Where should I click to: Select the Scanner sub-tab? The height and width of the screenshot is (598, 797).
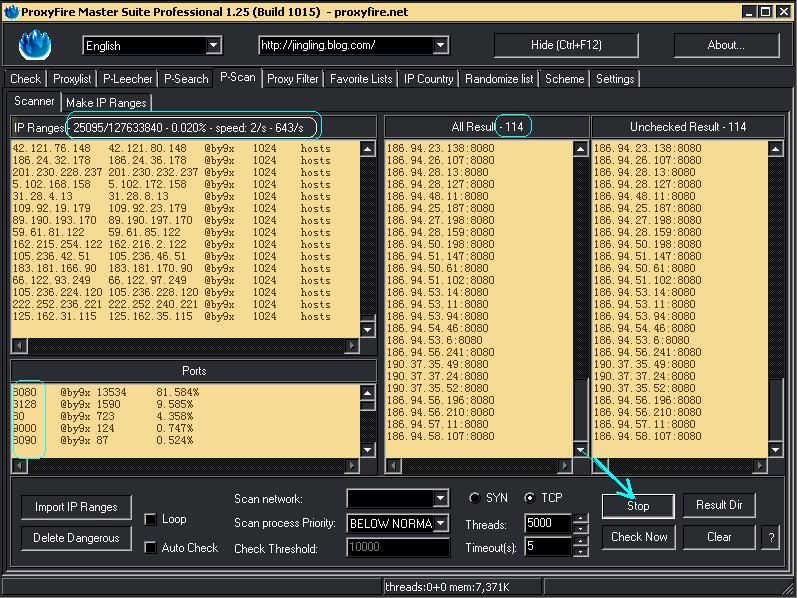click(x=34, y=101)
